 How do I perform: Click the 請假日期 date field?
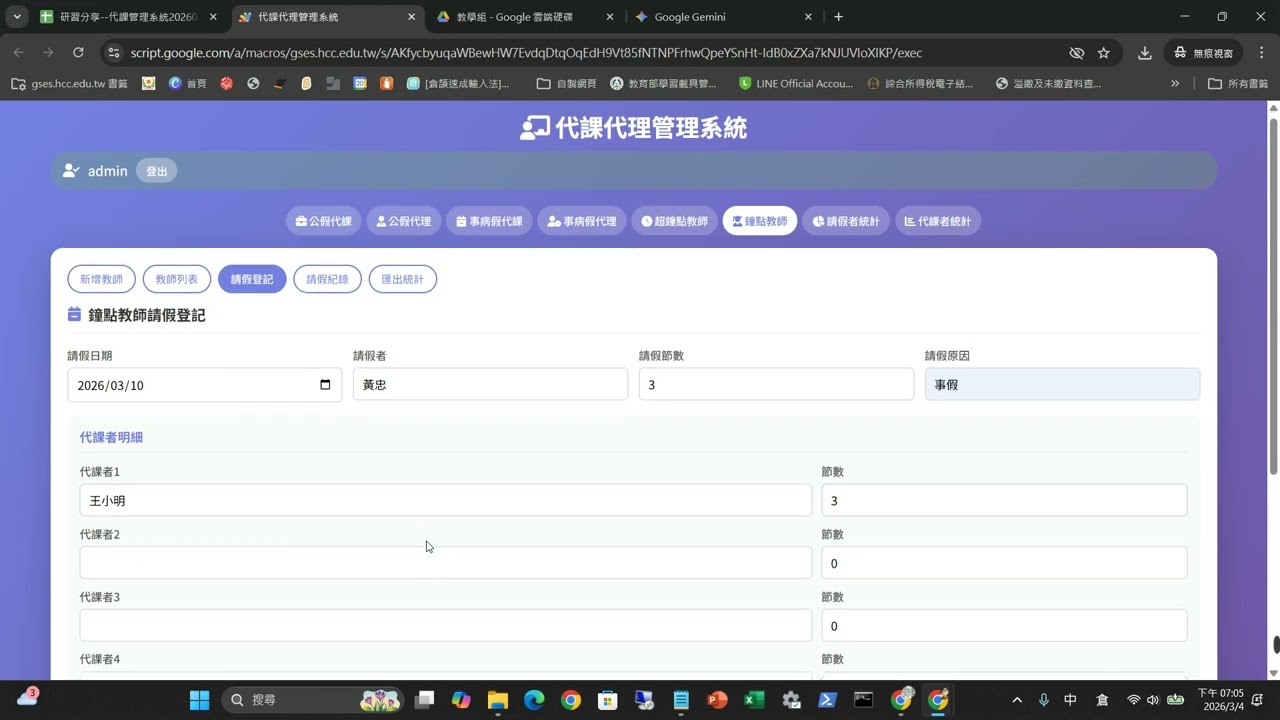tap(204, 385)
